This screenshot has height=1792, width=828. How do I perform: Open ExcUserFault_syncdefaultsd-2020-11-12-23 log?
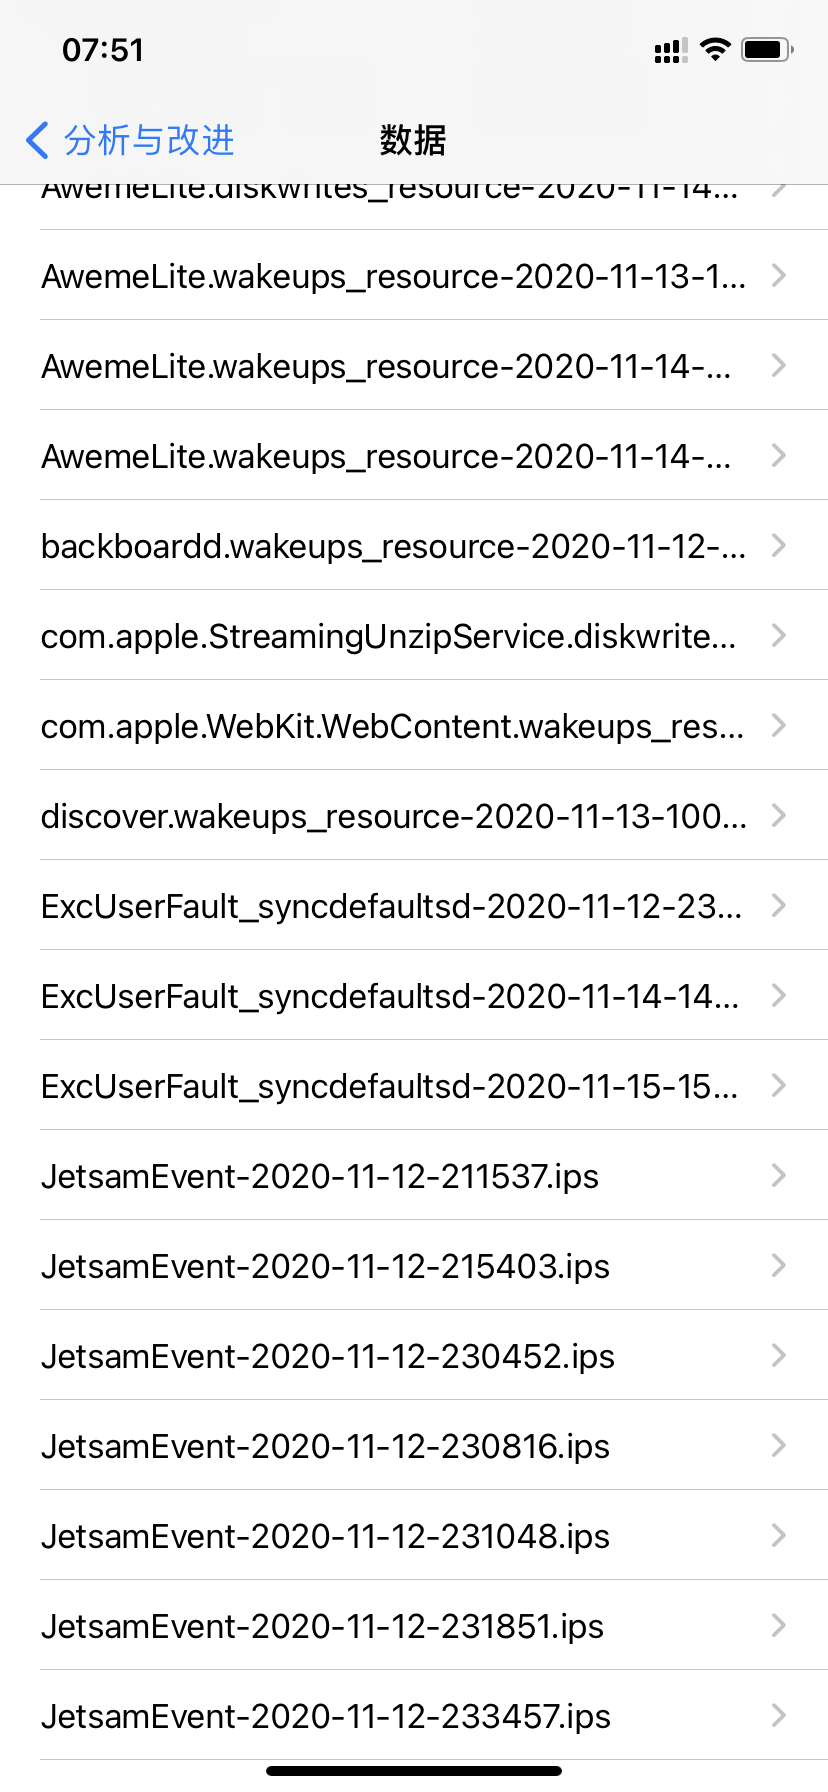391,907
